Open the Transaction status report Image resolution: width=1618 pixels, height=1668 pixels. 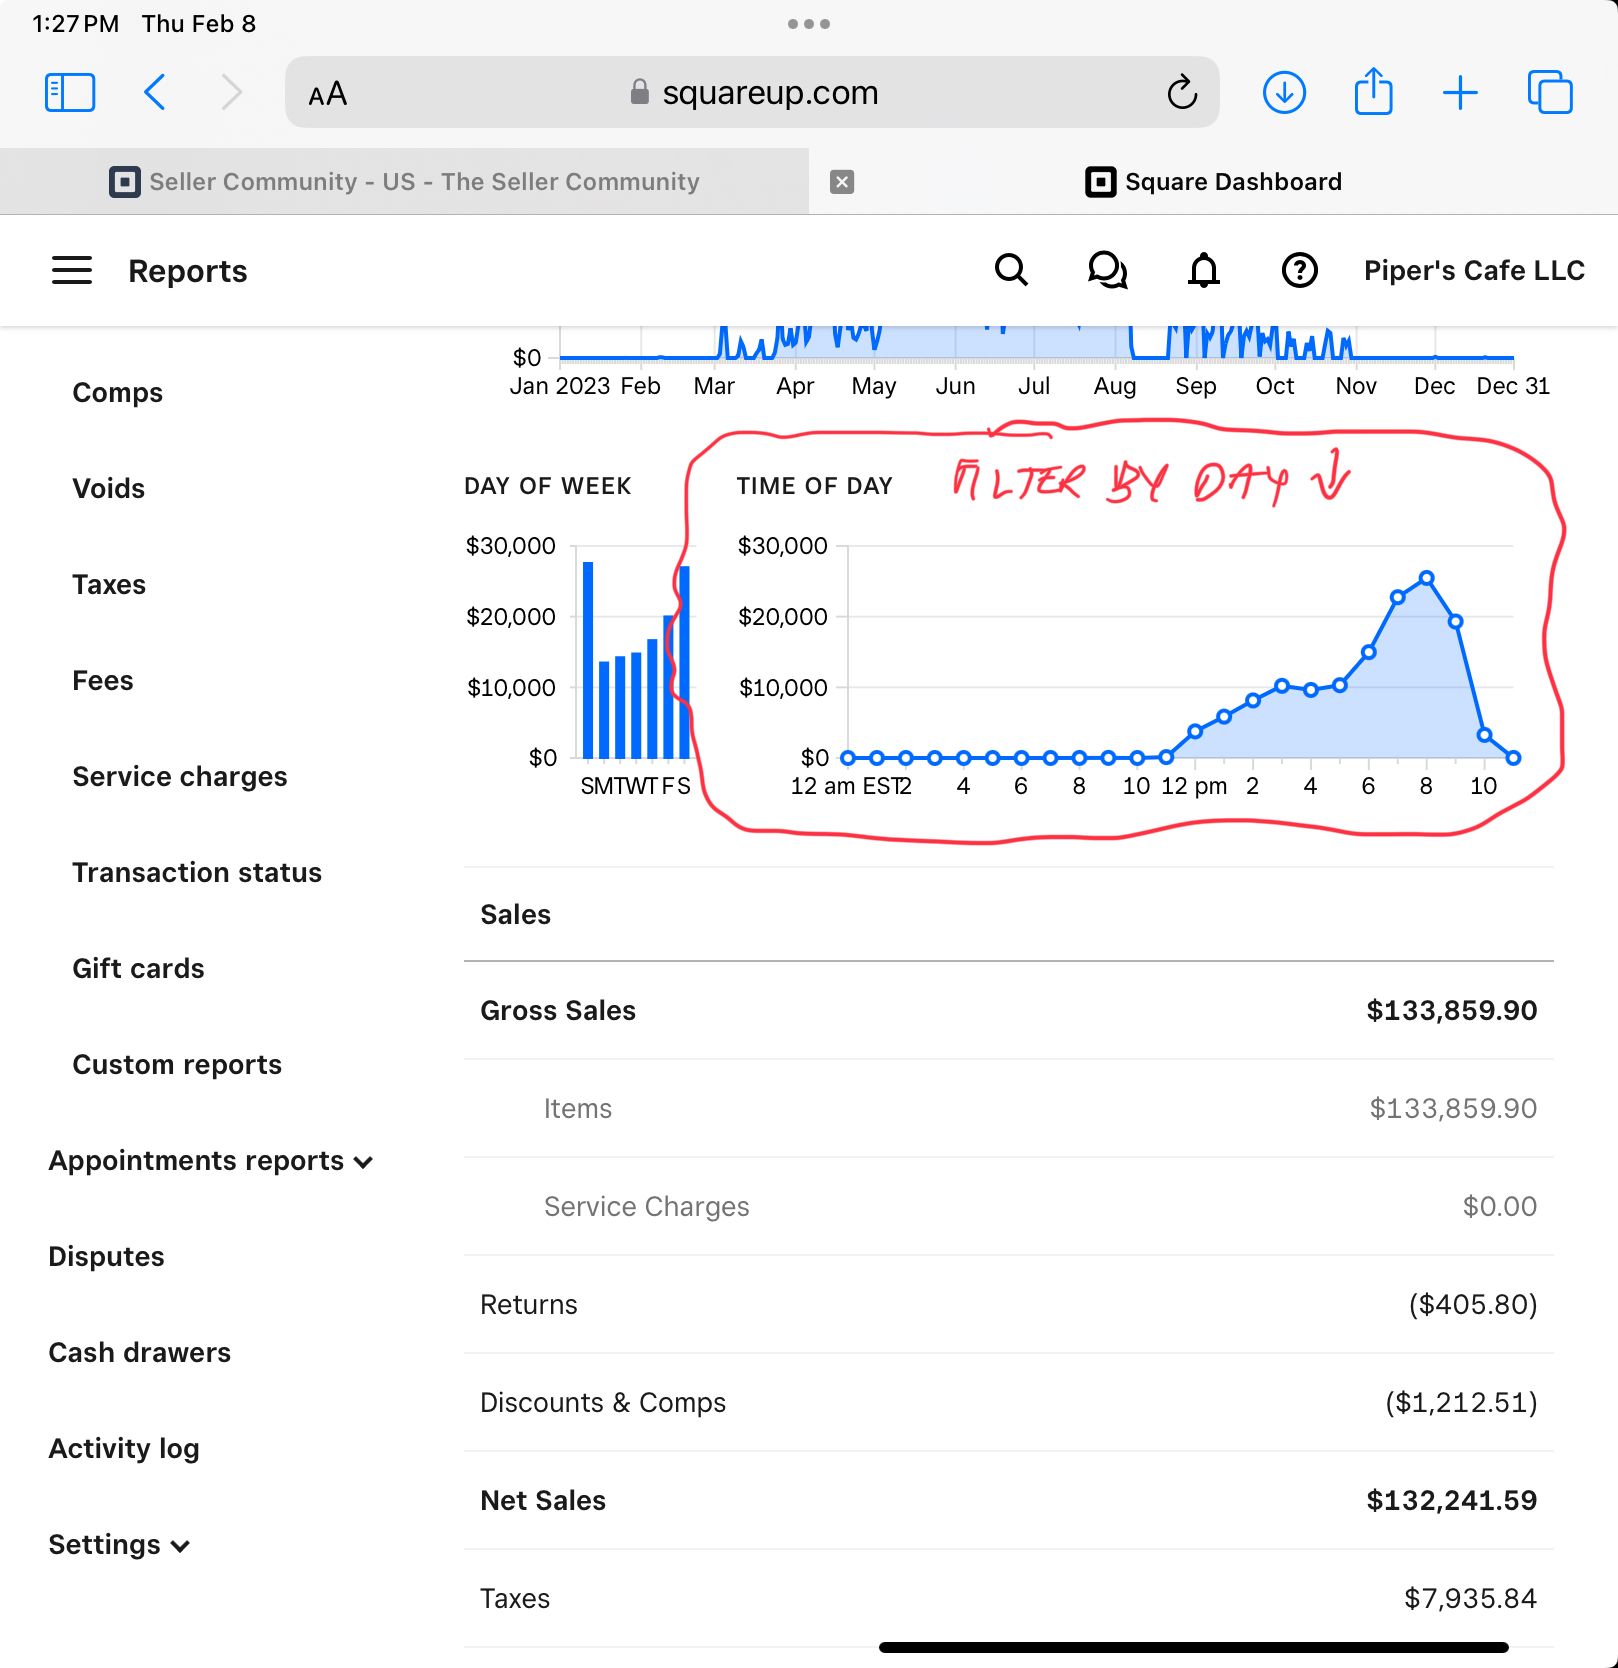coord(197,873)
